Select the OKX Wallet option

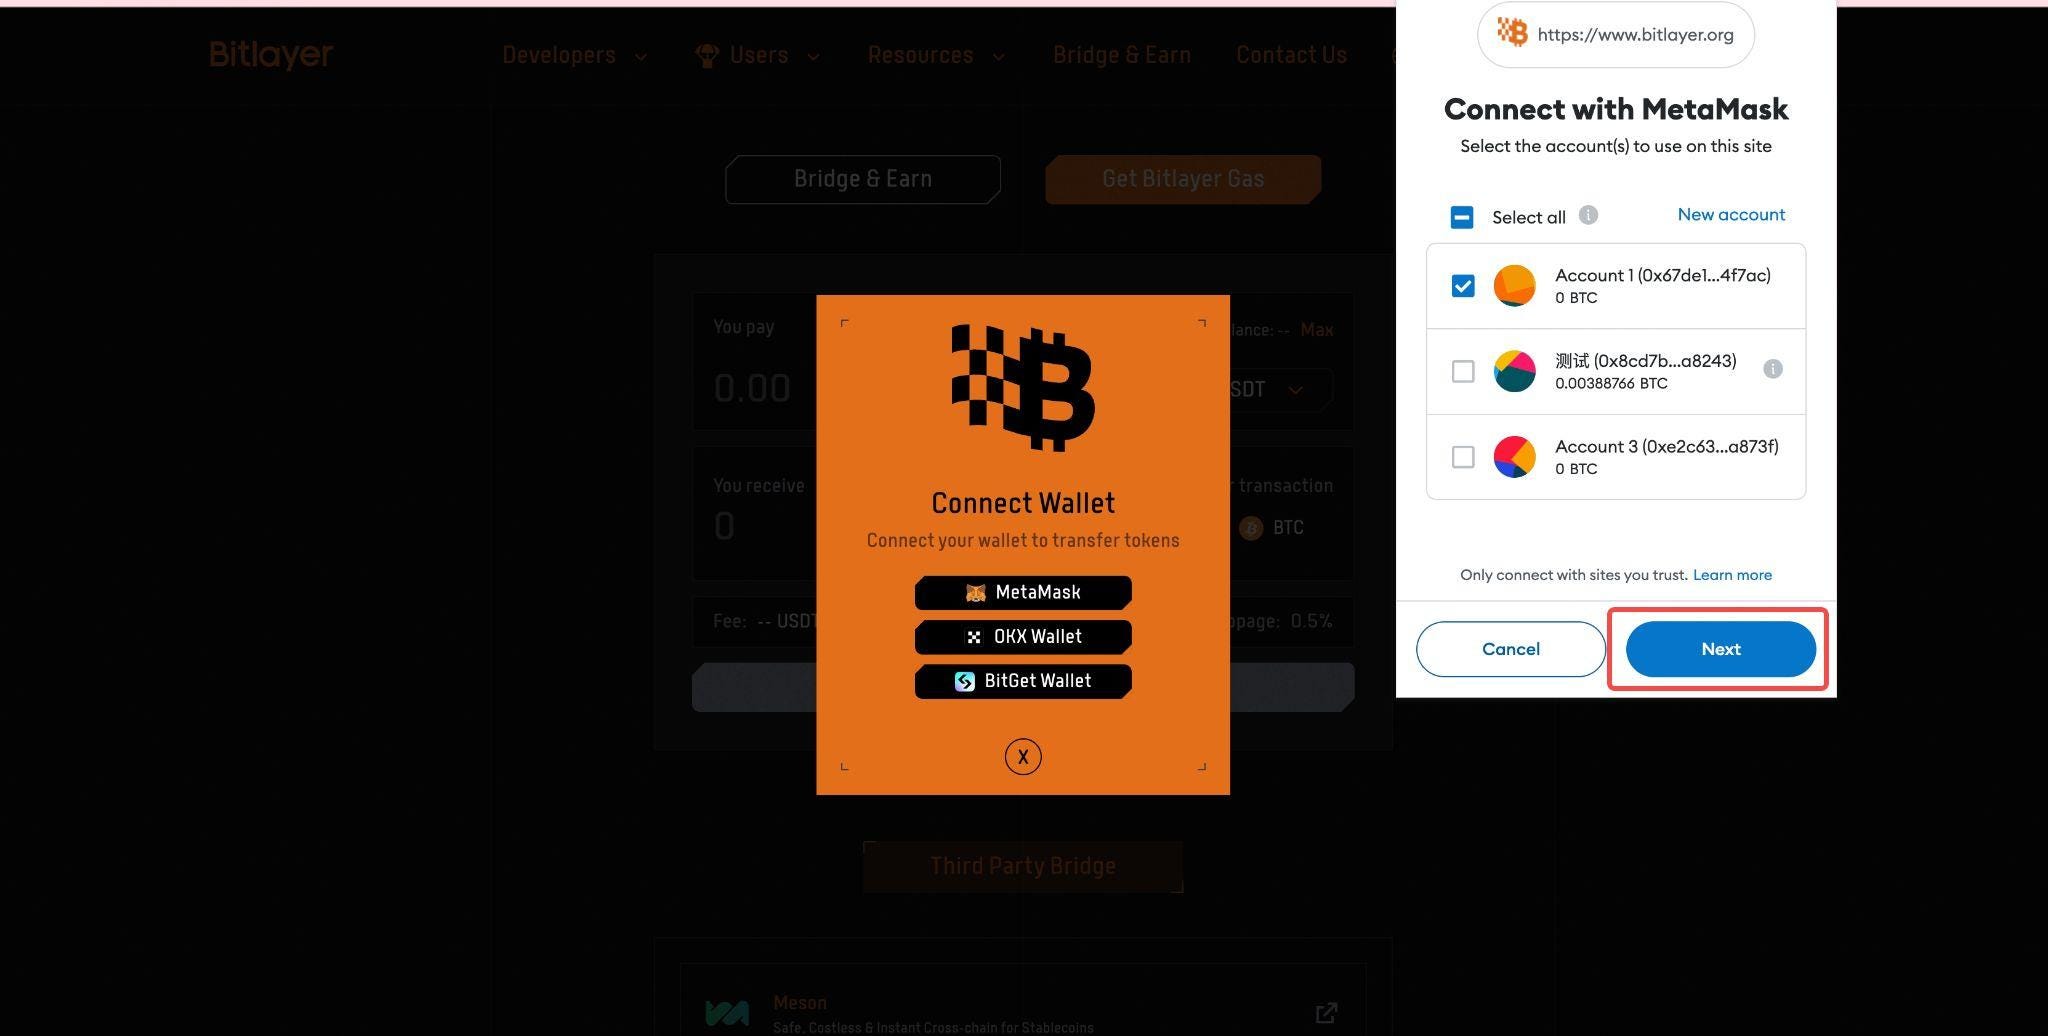coord(1023,637)
